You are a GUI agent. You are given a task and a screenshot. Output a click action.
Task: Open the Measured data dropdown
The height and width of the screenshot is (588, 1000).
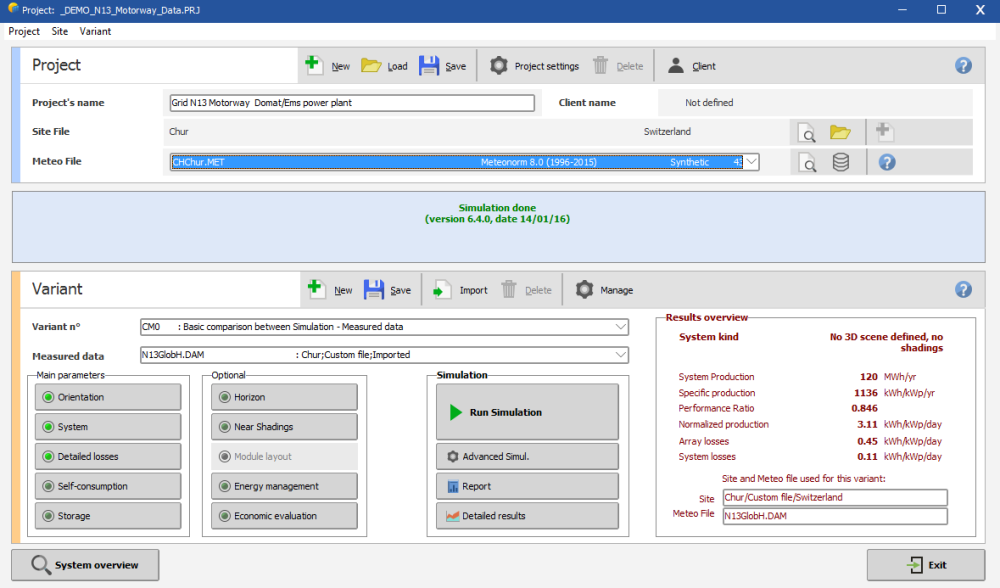tap(620, 355)
